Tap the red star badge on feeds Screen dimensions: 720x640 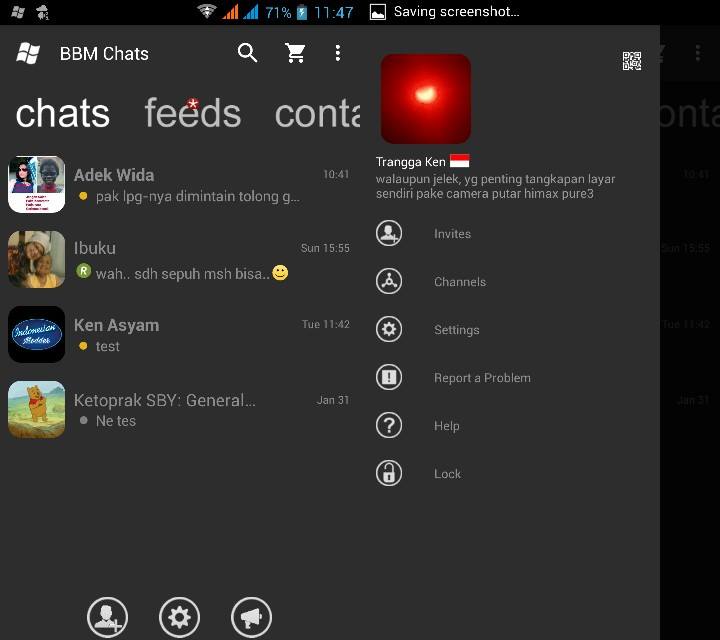point(193,103)
